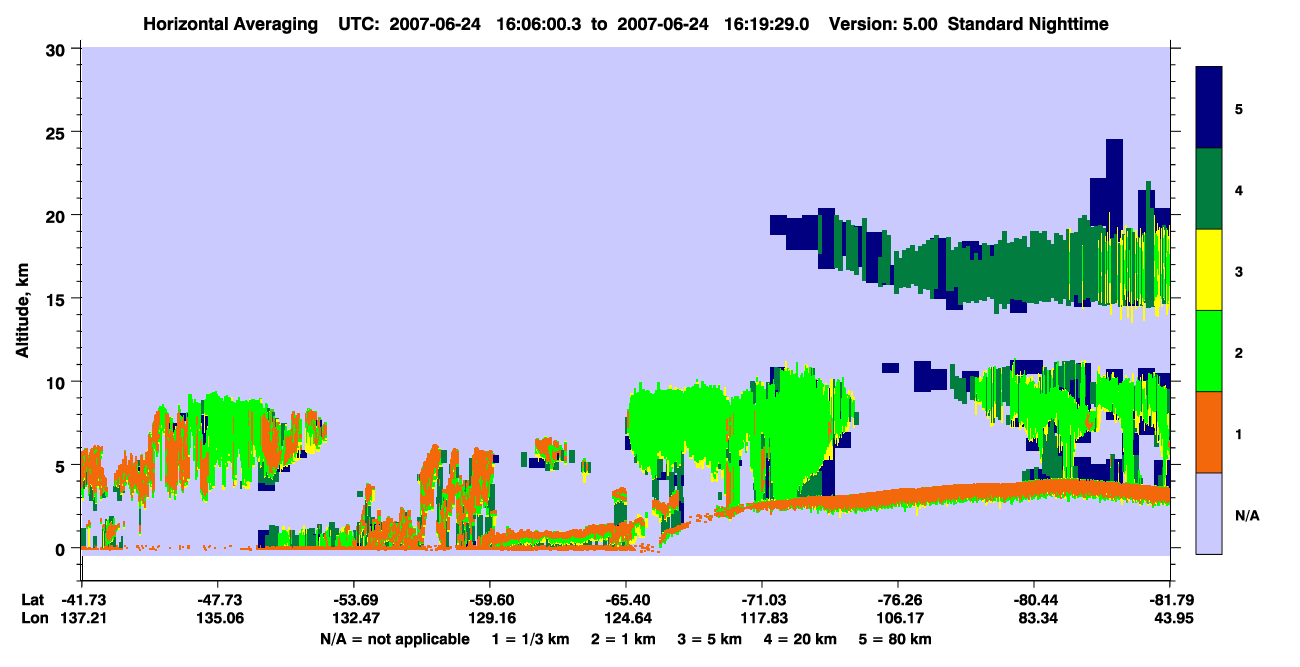
Task: Click latitude value '-76.26'
Action: point(898,600)
